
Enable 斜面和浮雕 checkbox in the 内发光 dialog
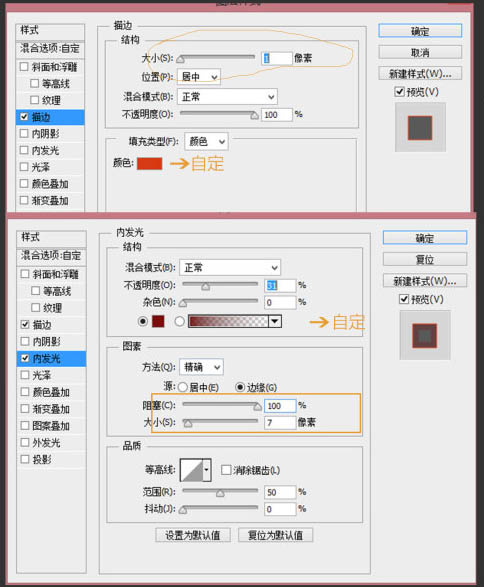[x=25, y=274]
